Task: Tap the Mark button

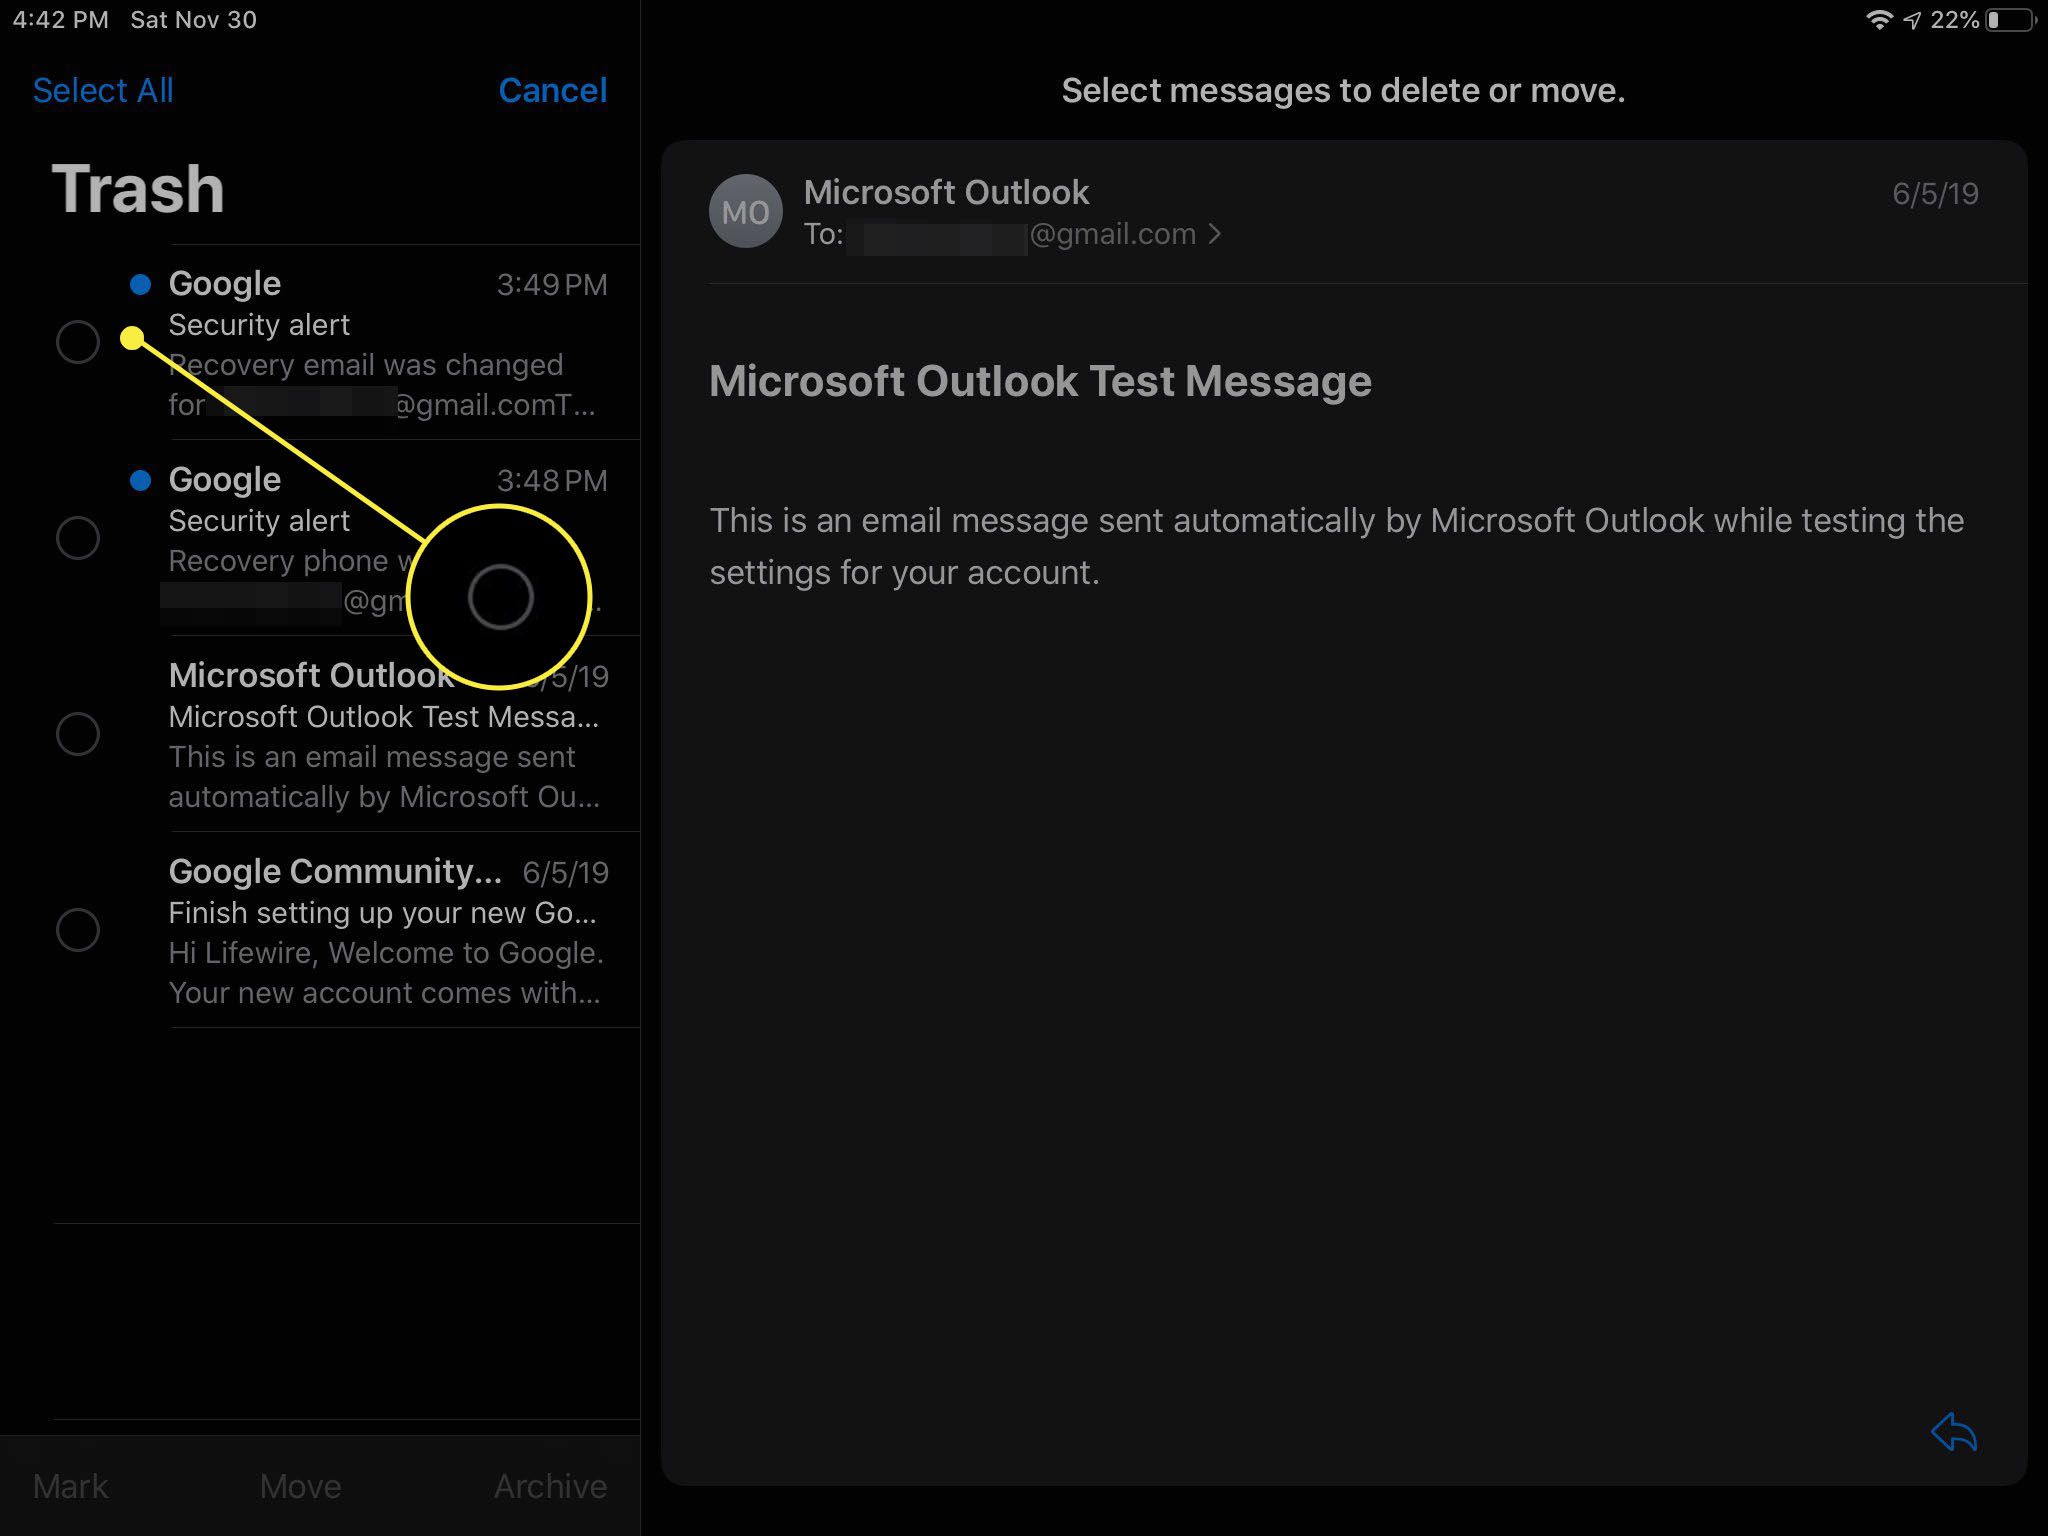Action: point(70,1486)
